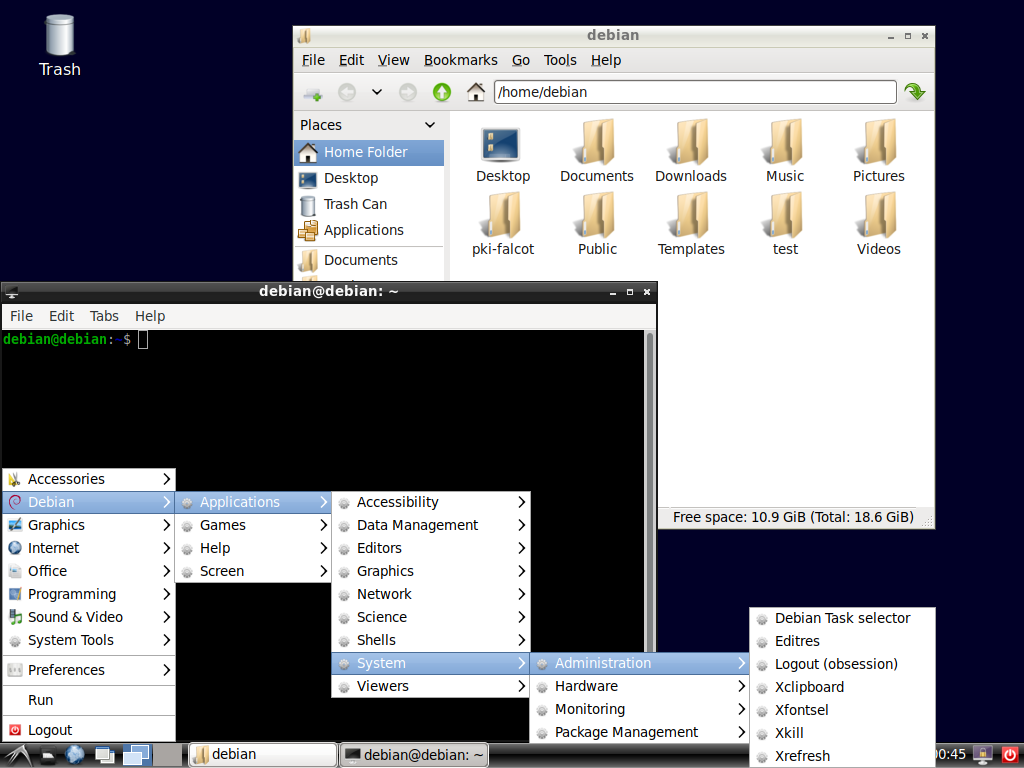Click the refresh arrow in the address bar
The width and height of the screenshot is (1024, 768).
coord(914,91)
